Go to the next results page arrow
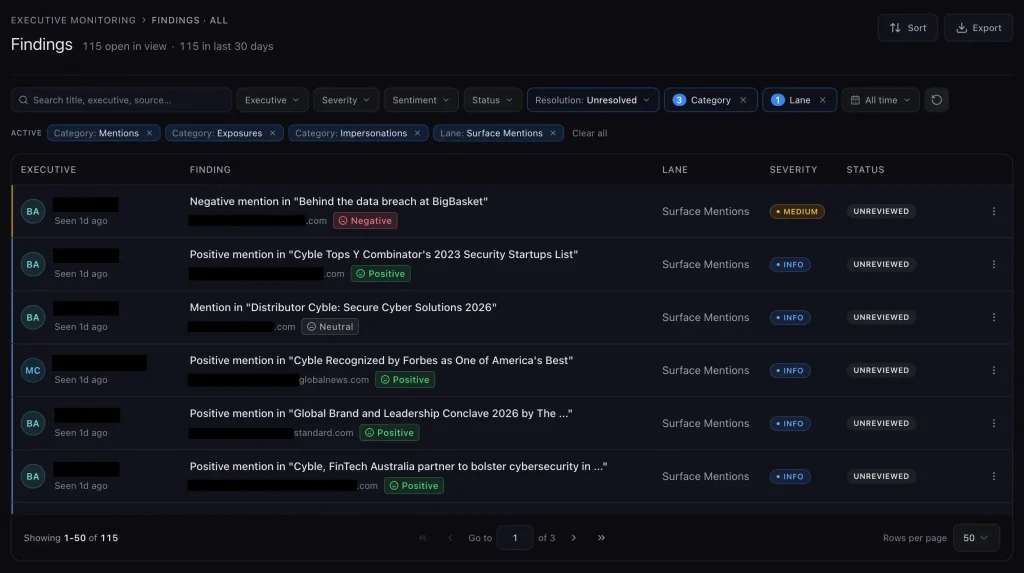The image size is (1024, 573). (x=573, y=538)
